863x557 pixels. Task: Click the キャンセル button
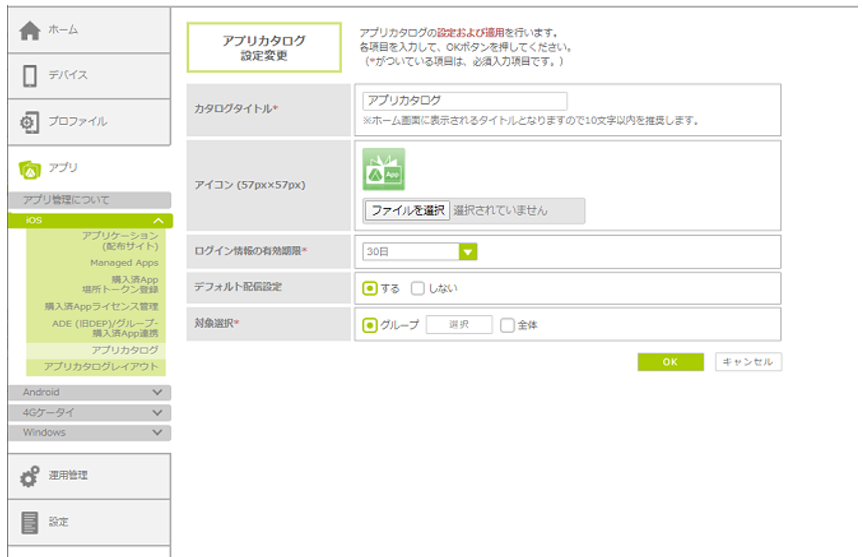(x=748, y=362)
